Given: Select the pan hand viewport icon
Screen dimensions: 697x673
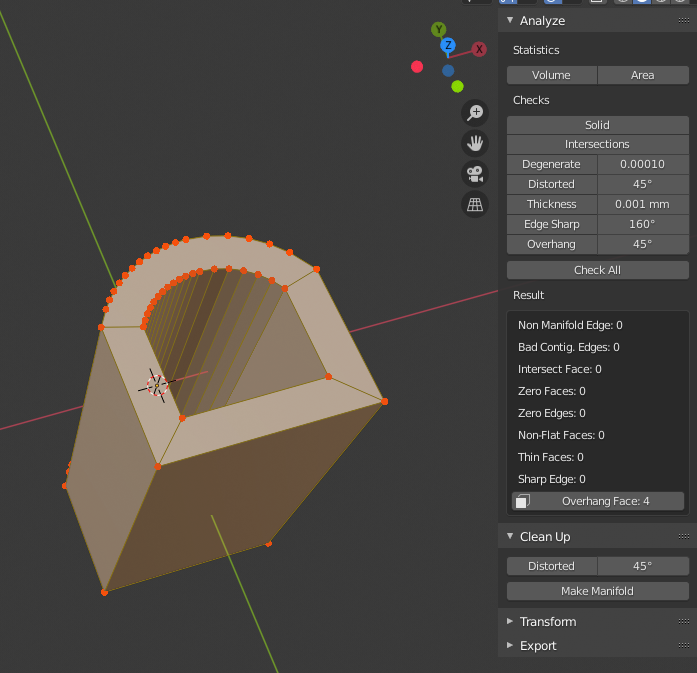Looking at the screenshot, I should 475,143.
